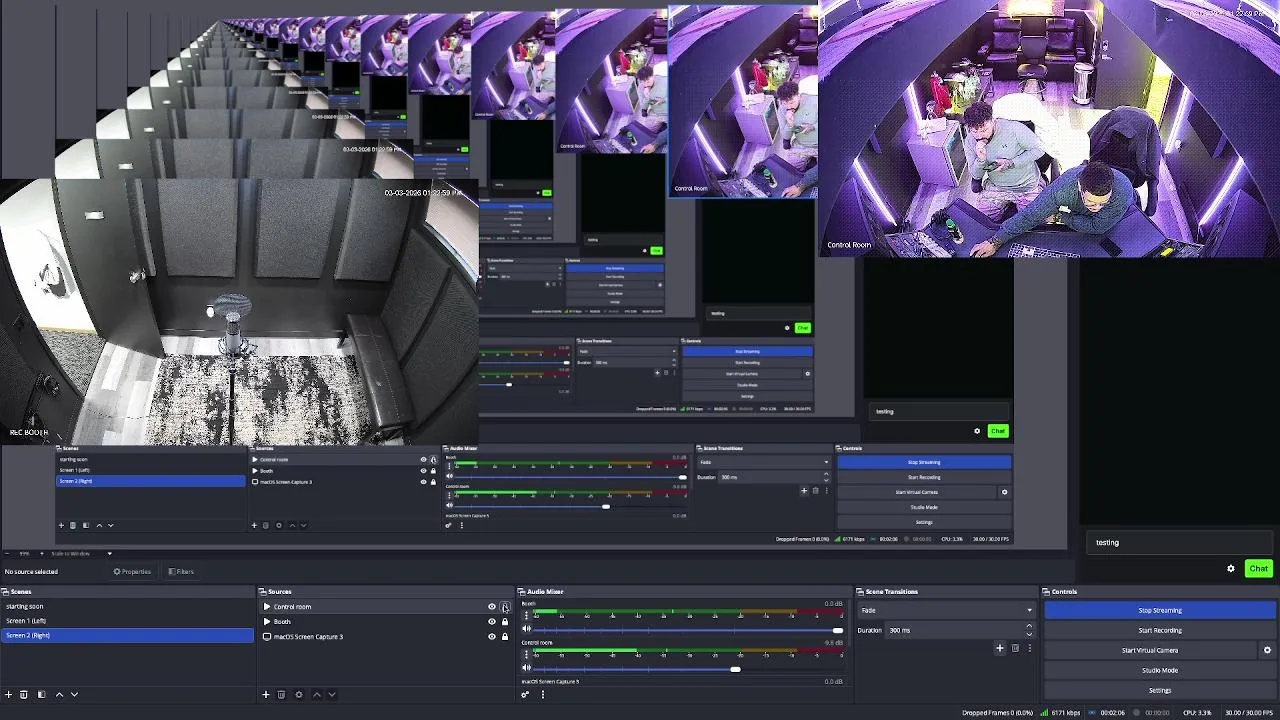Expand the Booth group in Sources
Image resolution: width=1280 pixels, height=720 pixels.
tap(267, 622)
